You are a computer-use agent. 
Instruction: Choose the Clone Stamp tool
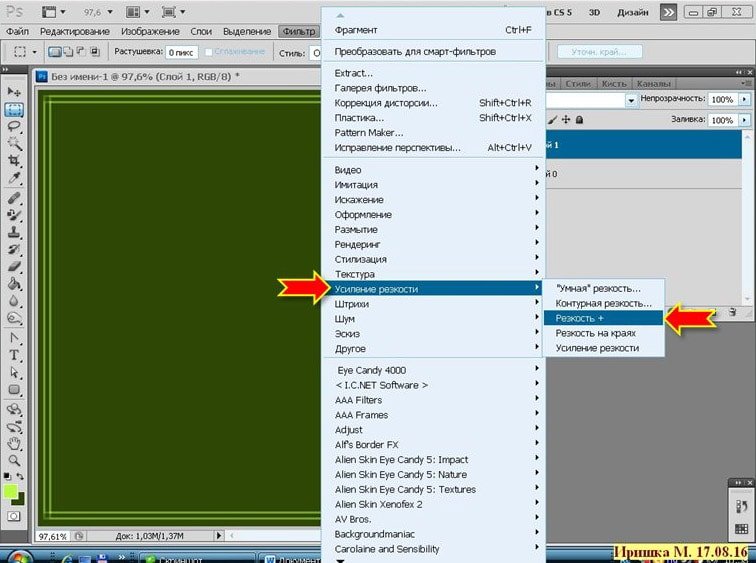pyautogui.click(x=15, y=232)
